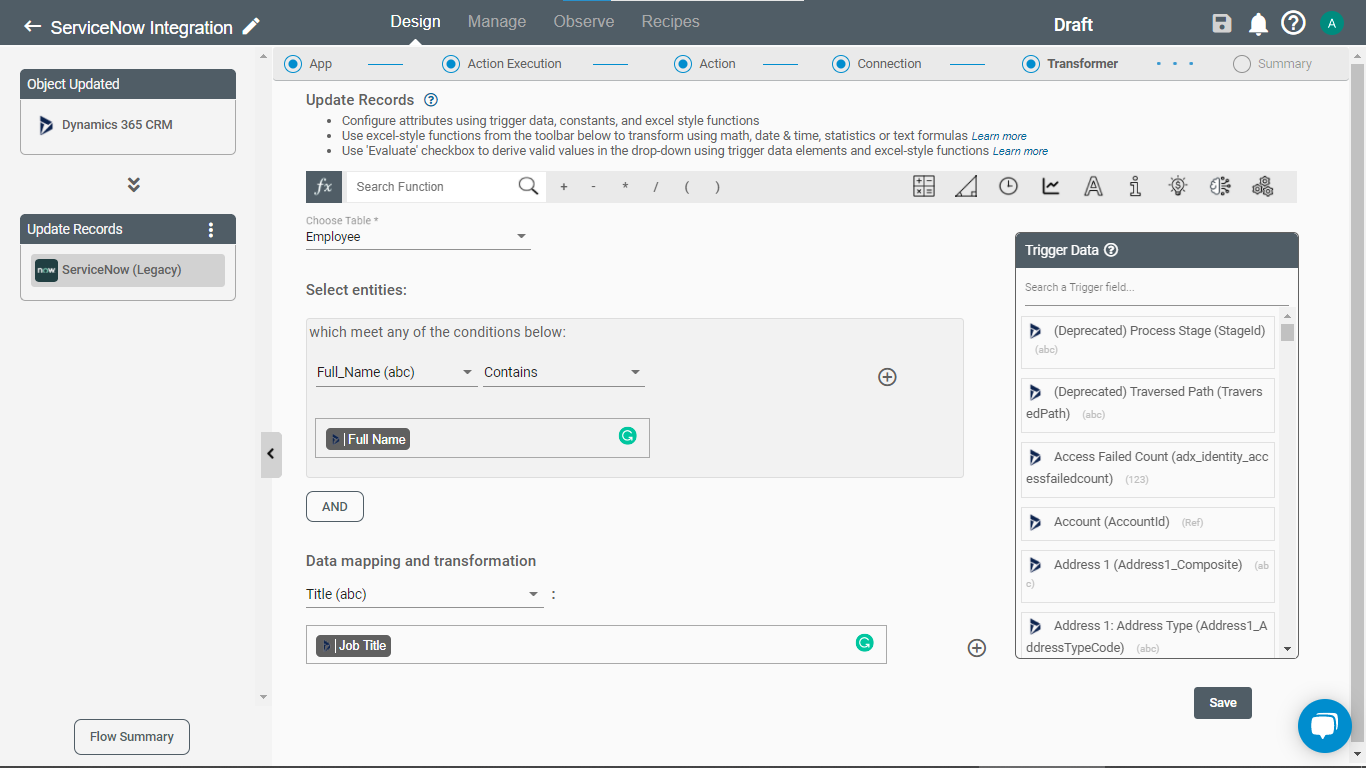This screenshot has width=1366, height=768.
Task: Open Update Records help icon
Action: pyautogui.click(x=431, y=100)
